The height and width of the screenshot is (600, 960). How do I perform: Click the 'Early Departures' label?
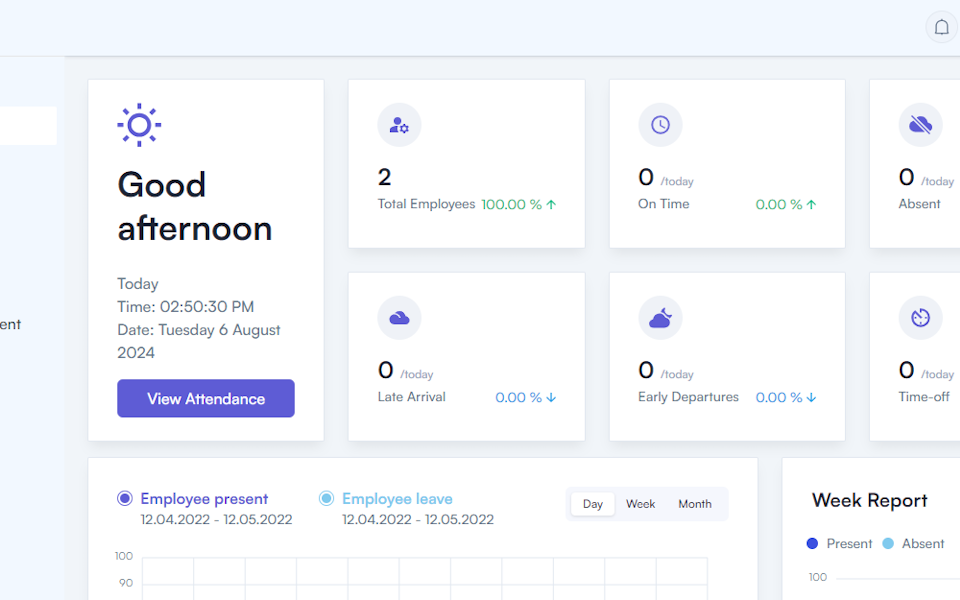(x=688, y=397)
